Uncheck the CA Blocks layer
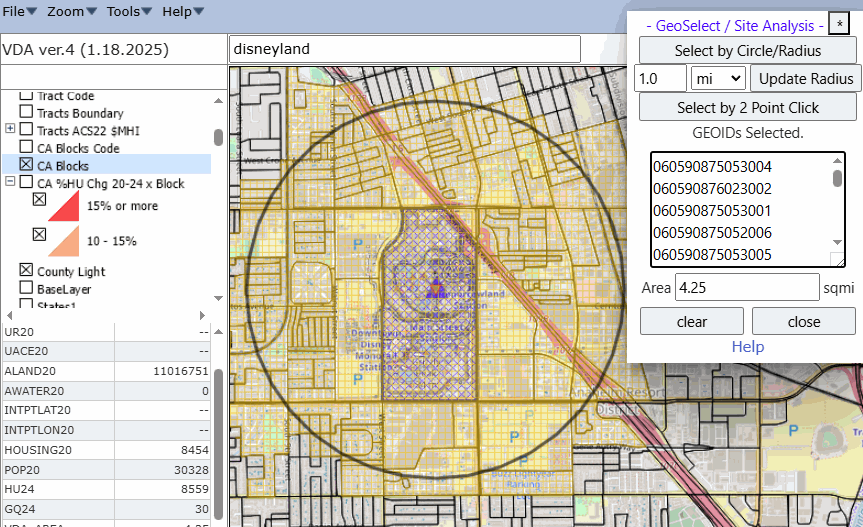This screenshot has height=527, width=863. pos(27,166)
